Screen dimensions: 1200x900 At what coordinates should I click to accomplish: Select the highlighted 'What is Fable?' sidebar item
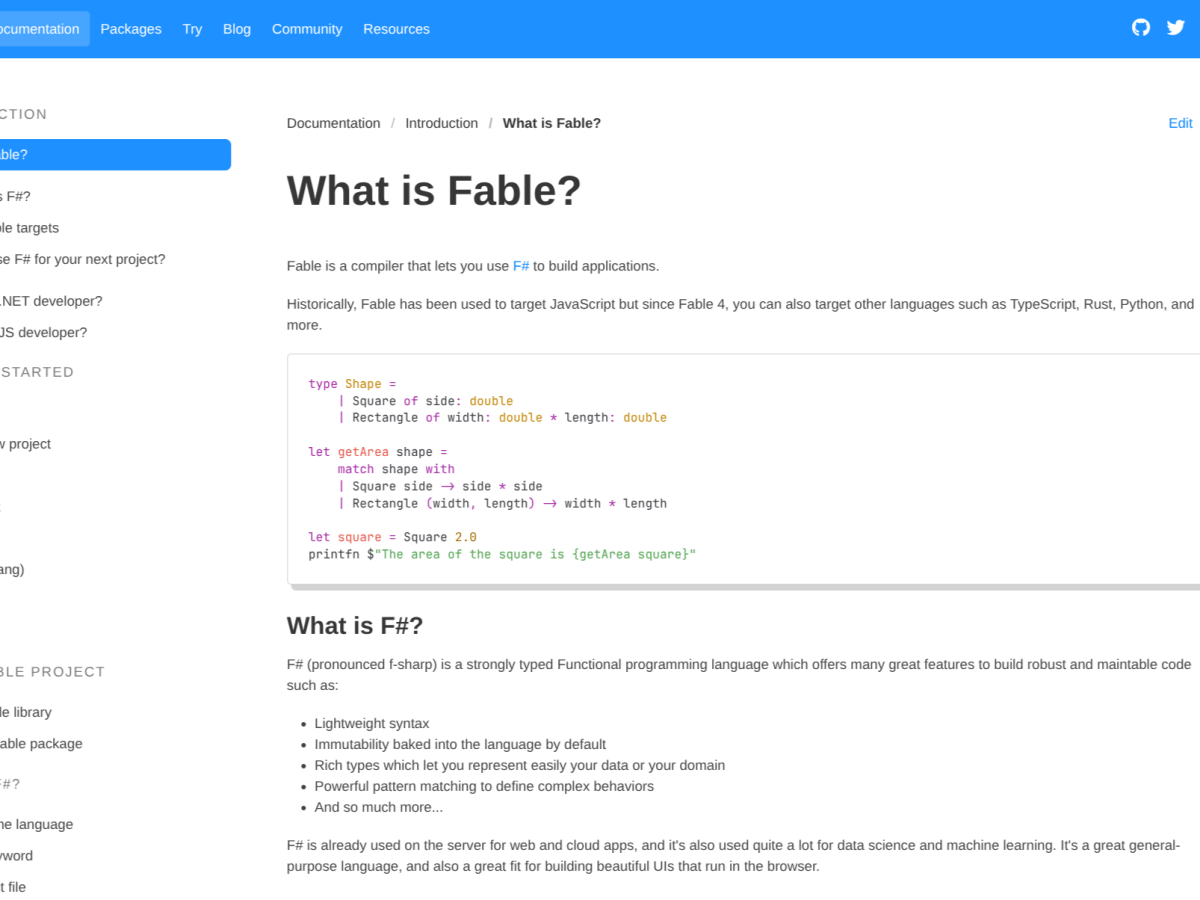[113, 155]
